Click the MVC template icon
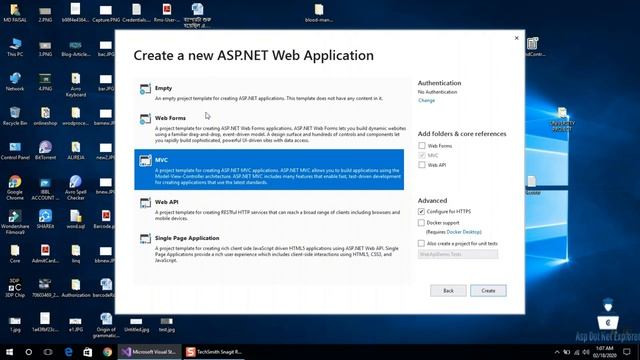This screenshot has height=360, width=640. [x=145, y=161]
